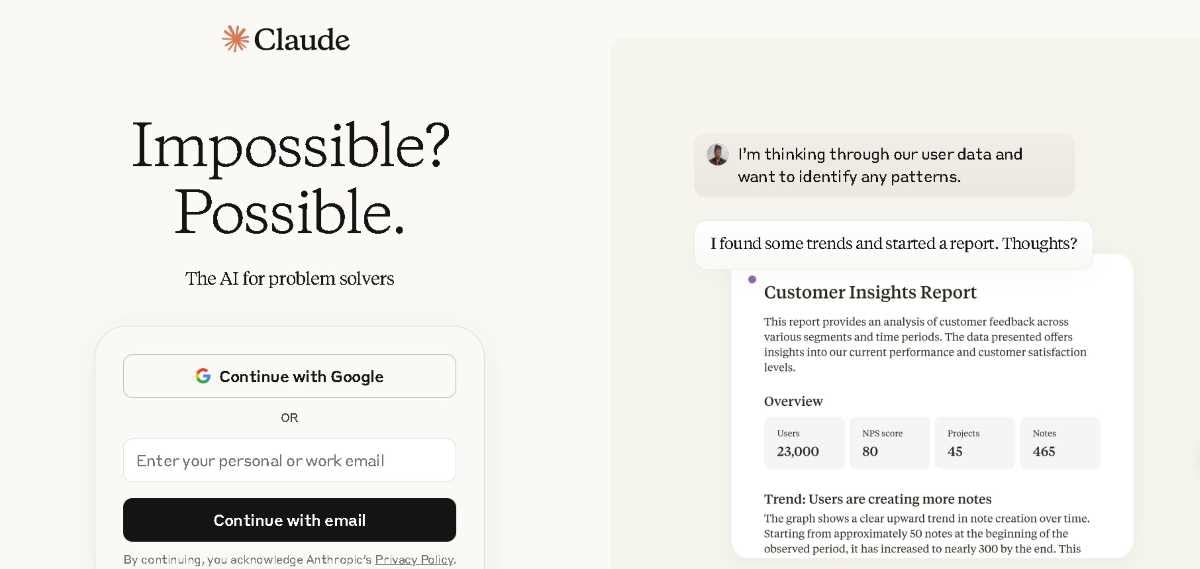Click the Projects 45 stat card
The width and height of the screenshot is (1200, 569).
click(974, 443)
